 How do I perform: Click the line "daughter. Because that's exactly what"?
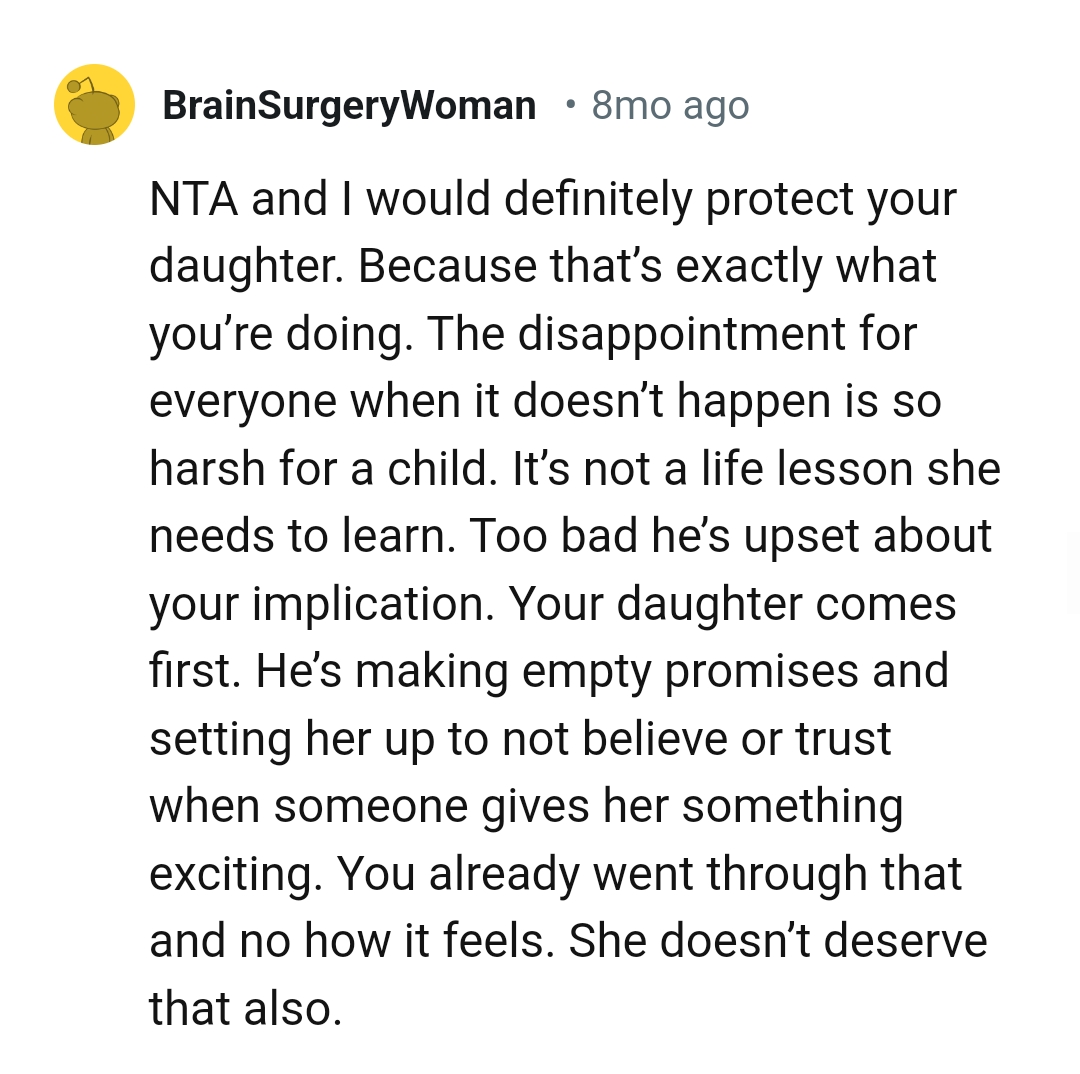point(543,266)
